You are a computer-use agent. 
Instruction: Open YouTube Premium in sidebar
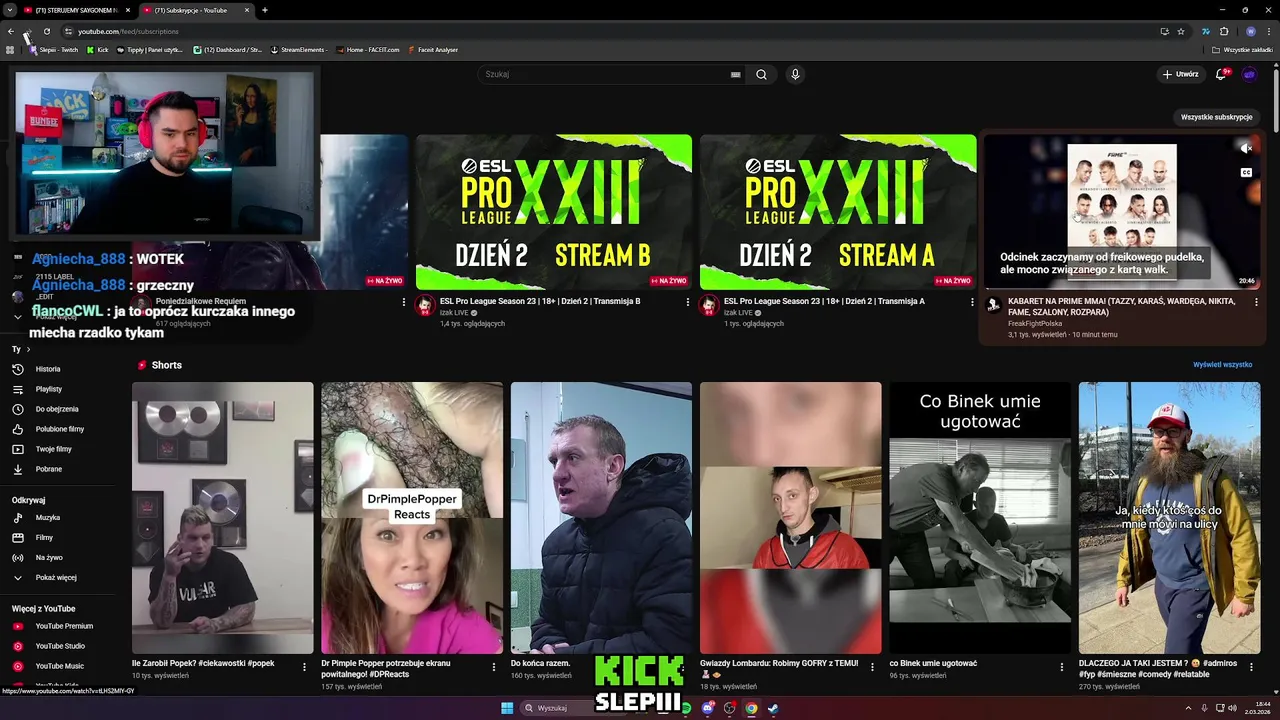(62, 626)
